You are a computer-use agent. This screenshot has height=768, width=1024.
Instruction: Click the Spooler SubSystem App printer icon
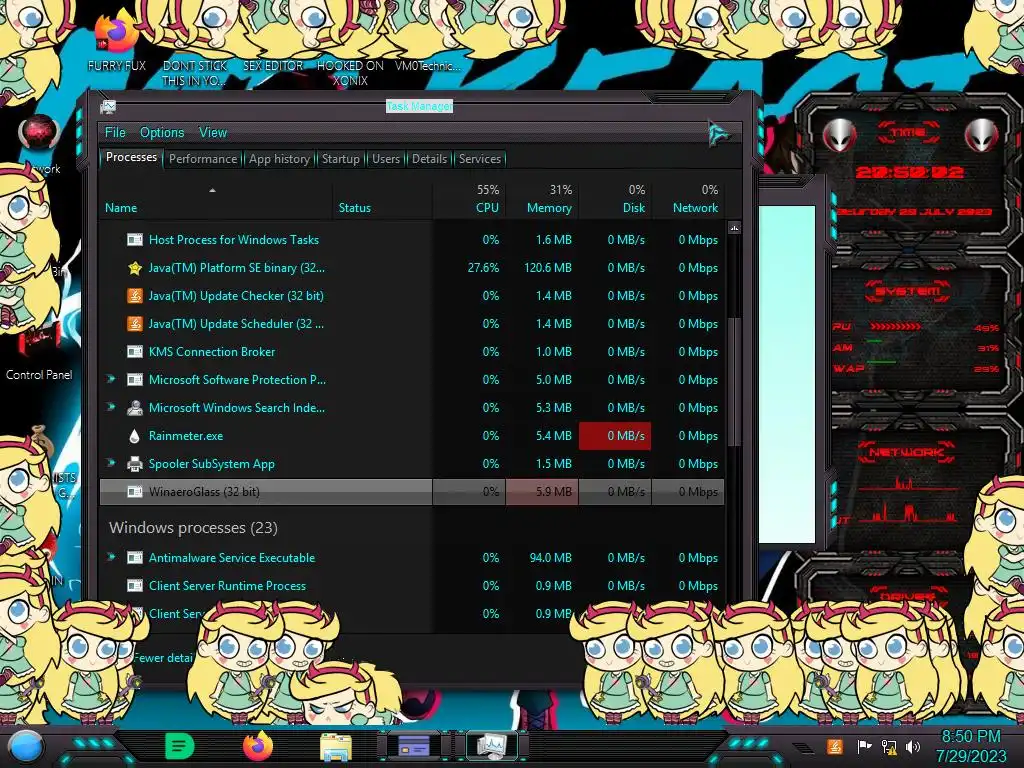point(135,464)
